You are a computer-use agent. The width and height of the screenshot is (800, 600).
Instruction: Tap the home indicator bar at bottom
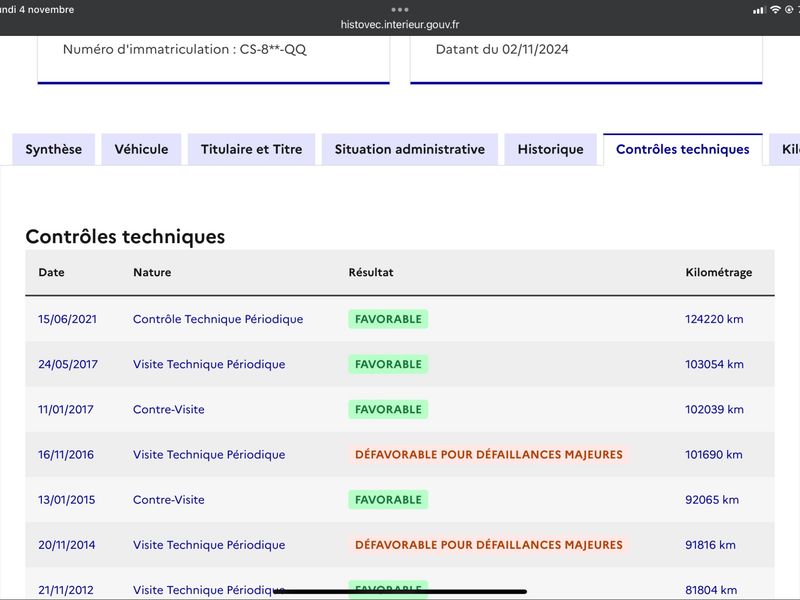click(400, 591)
